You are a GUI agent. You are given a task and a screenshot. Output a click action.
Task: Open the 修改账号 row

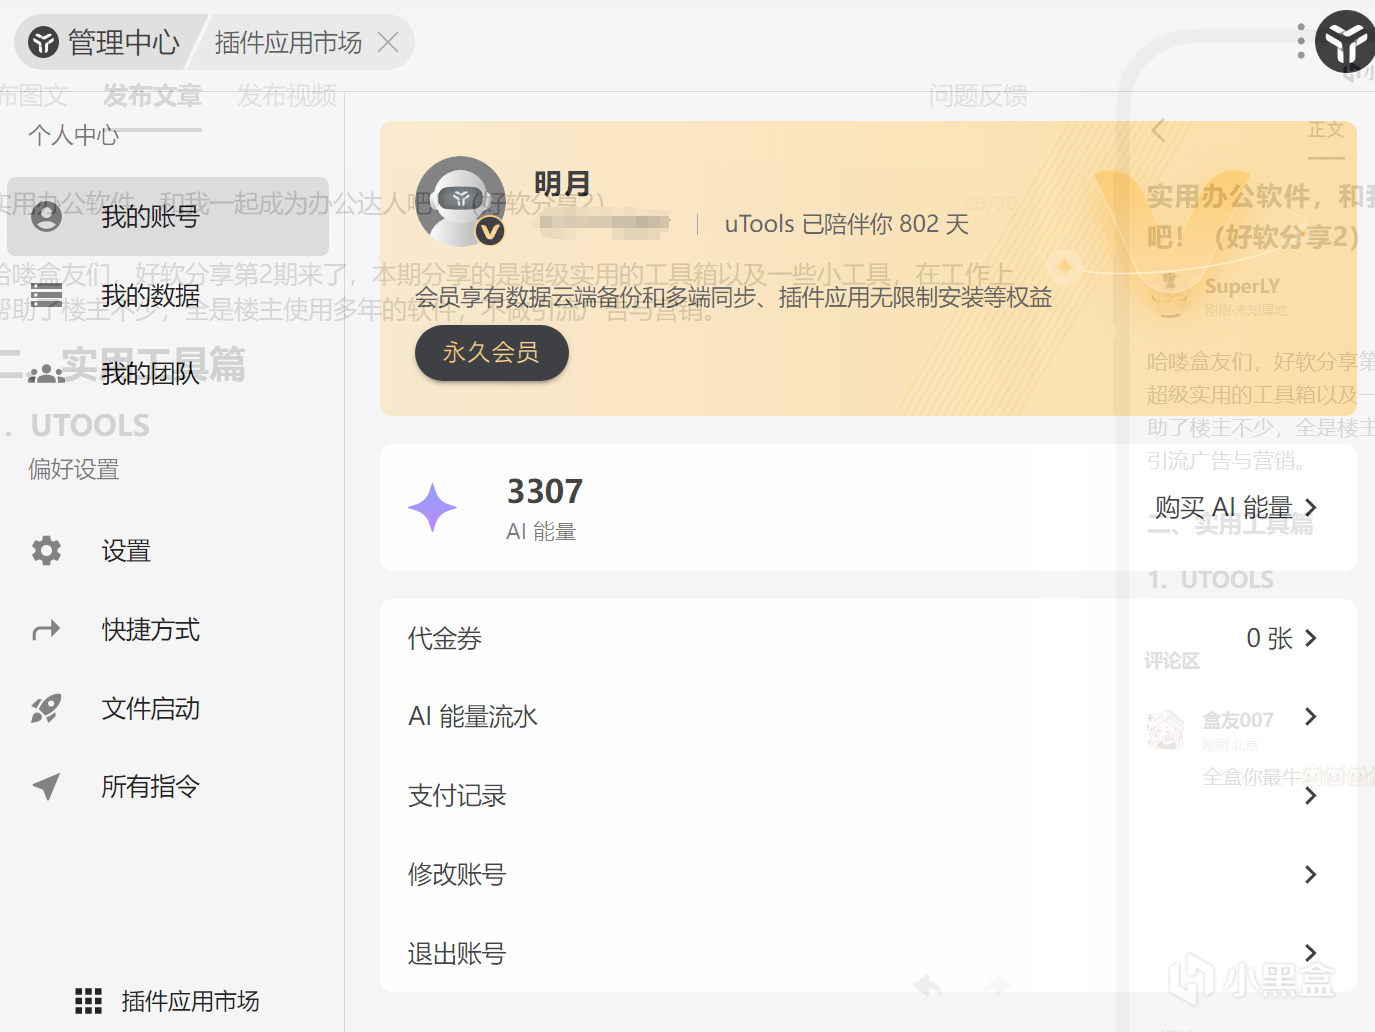pos(868,875)
